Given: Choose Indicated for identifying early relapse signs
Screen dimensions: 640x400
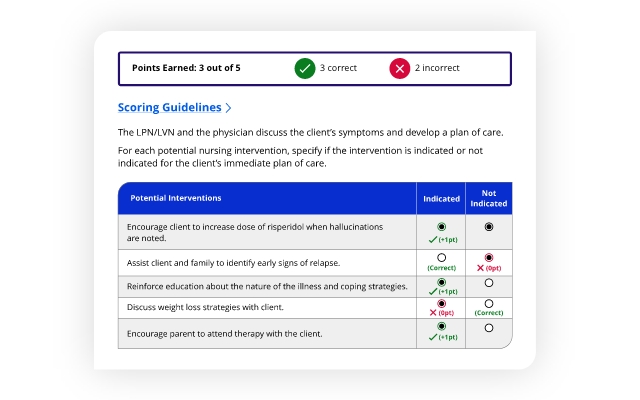Looking at the screenshot, I should click(441, 257).
